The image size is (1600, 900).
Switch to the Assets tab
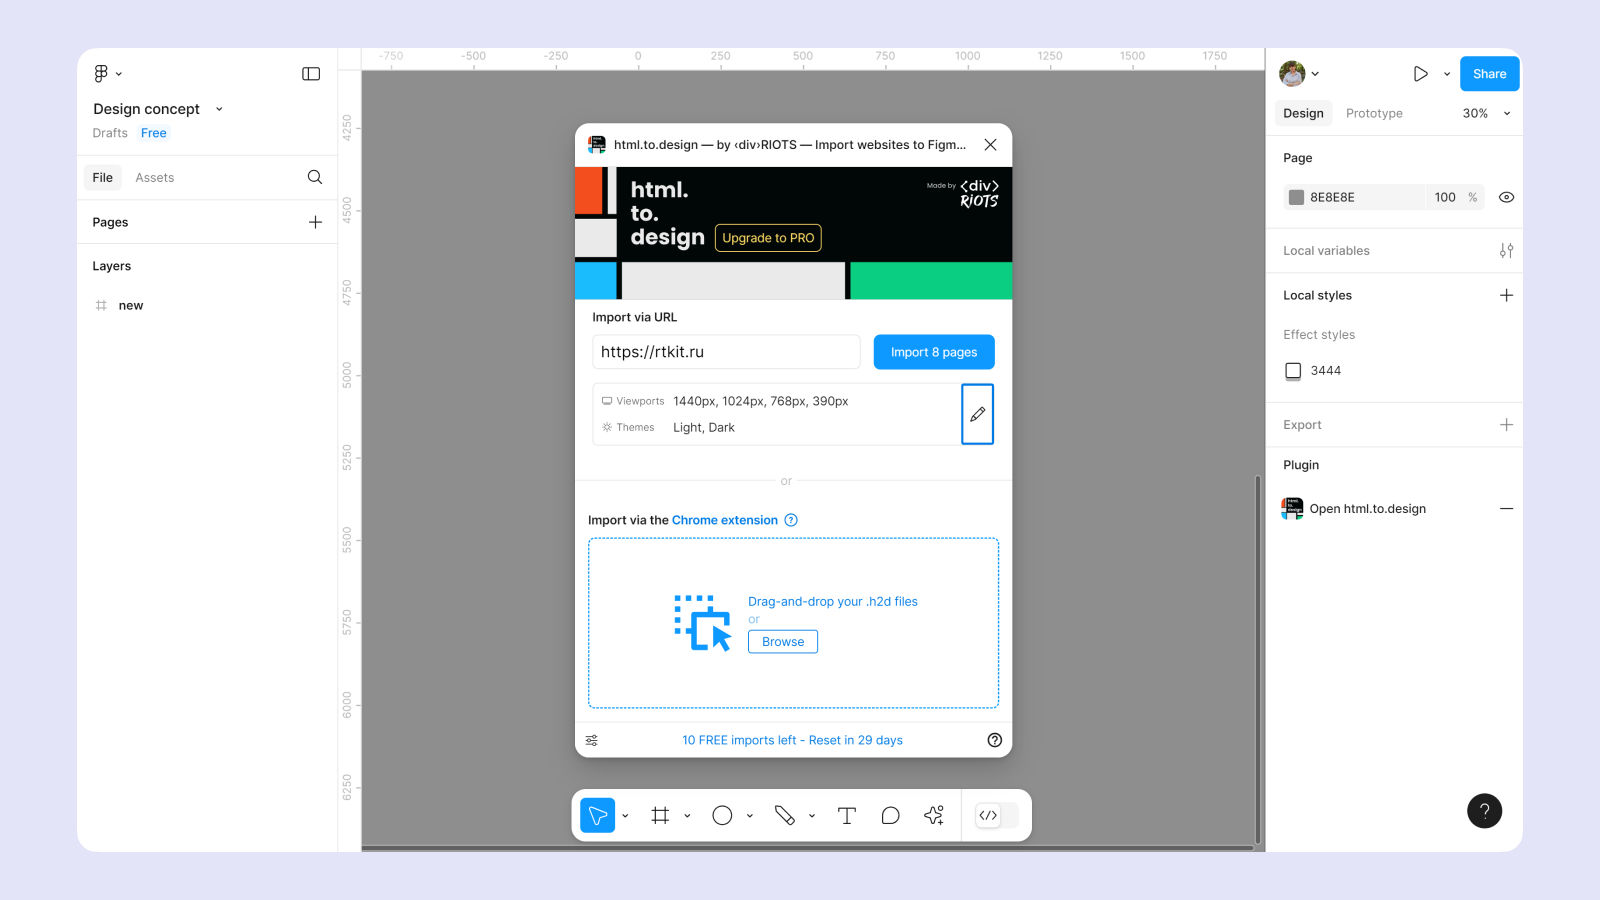pyautogui.click(x=154, y=178)
